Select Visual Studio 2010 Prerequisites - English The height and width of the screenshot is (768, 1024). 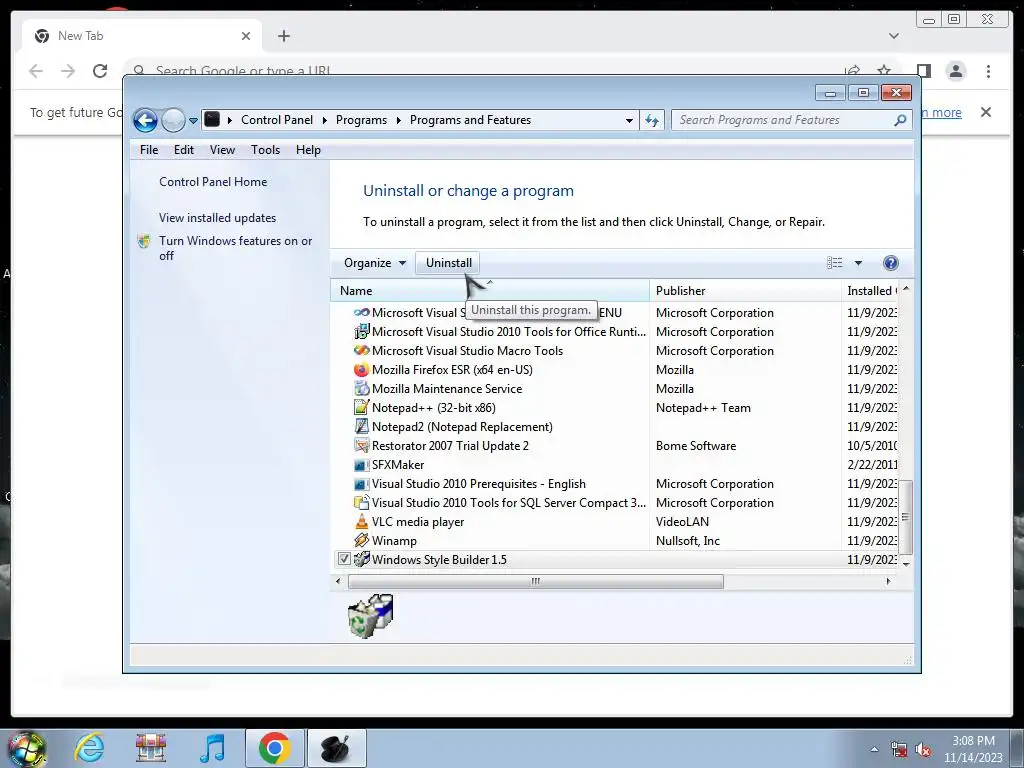point(479,484)
